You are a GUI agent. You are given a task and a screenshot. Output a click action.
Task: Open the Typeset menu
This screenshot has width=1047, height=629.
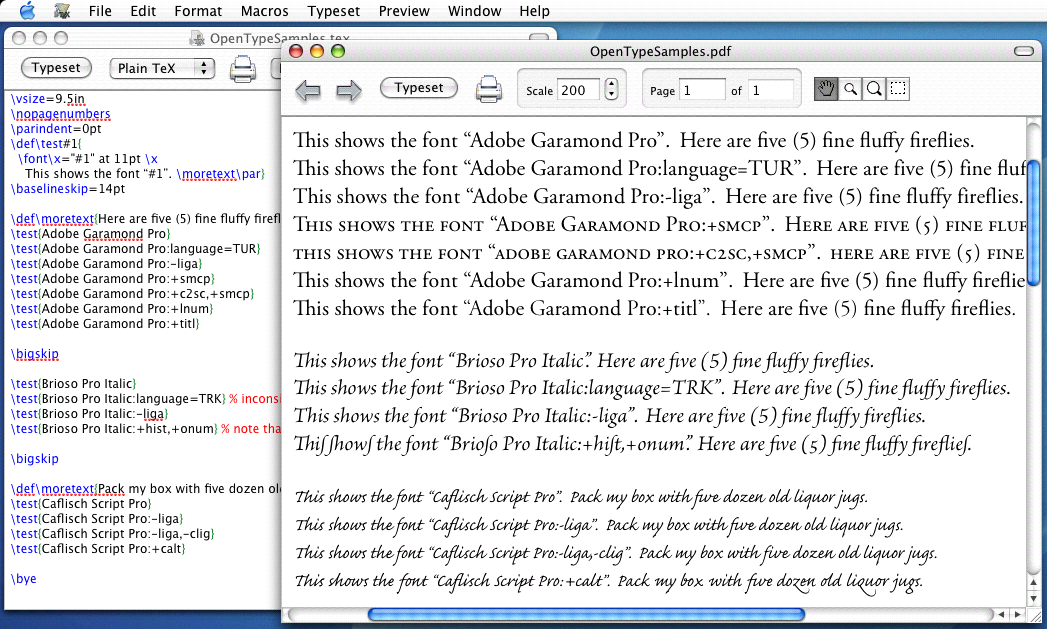point(333,11)
